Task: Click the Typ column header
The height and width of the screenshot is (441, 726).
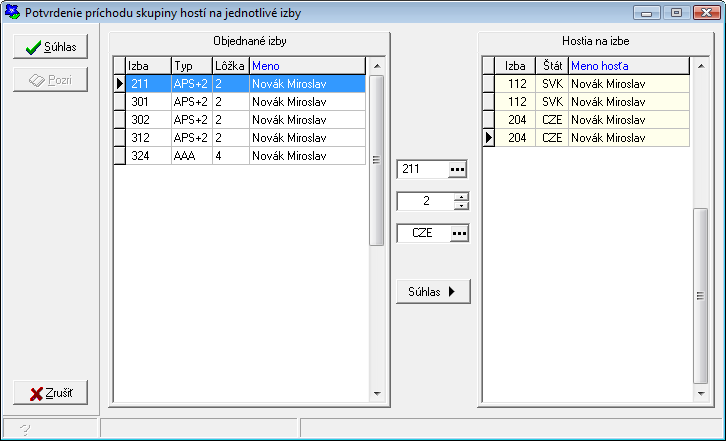Action: pos(190,65)
